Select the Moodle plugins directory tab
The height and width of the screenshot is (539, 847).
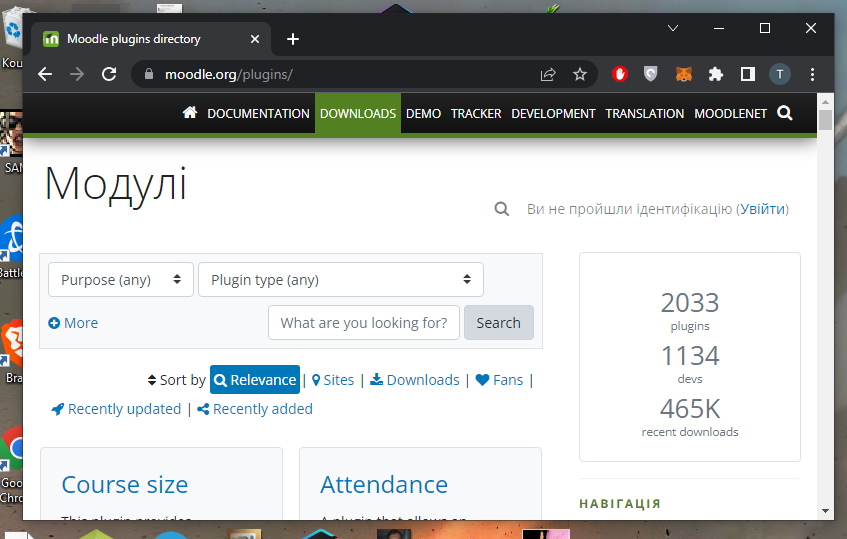151,39
